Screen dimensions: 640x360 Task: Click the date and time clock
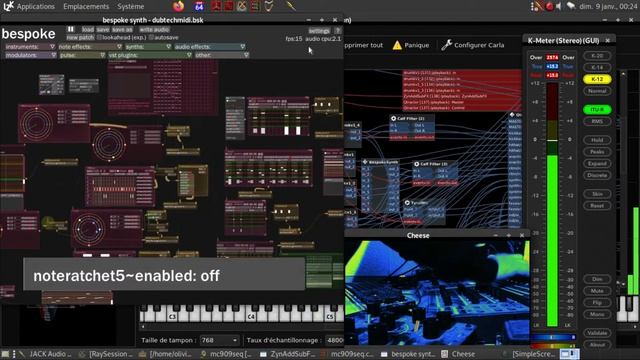point(608,7)
